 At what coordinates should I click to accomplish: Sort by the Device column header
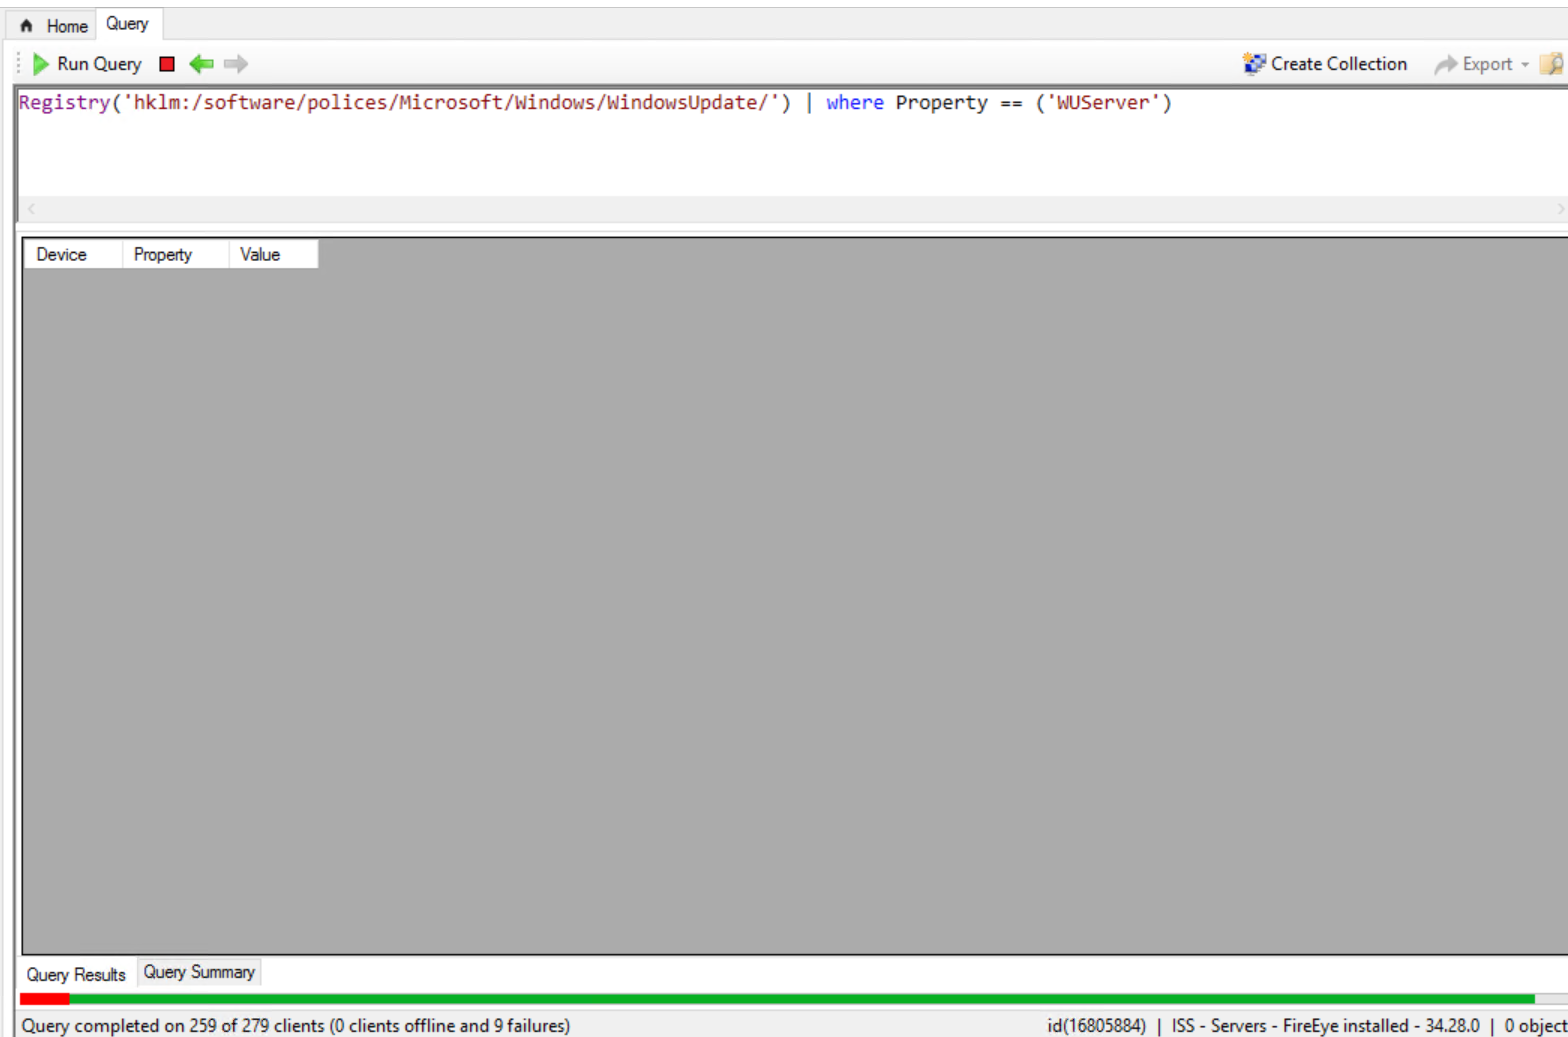click(73, 254)
